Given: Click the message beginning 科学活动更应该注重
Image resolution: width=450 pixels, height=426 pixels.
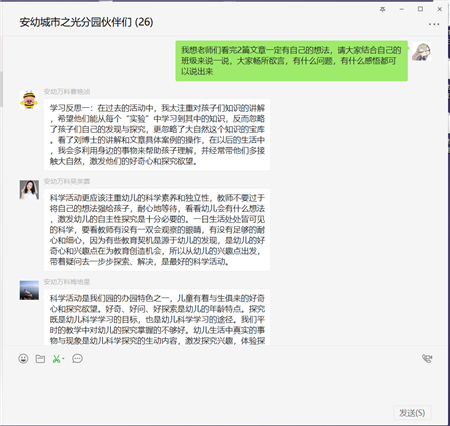Looking at the screenshot, I should pyautogui.click(x=157, y=230).
